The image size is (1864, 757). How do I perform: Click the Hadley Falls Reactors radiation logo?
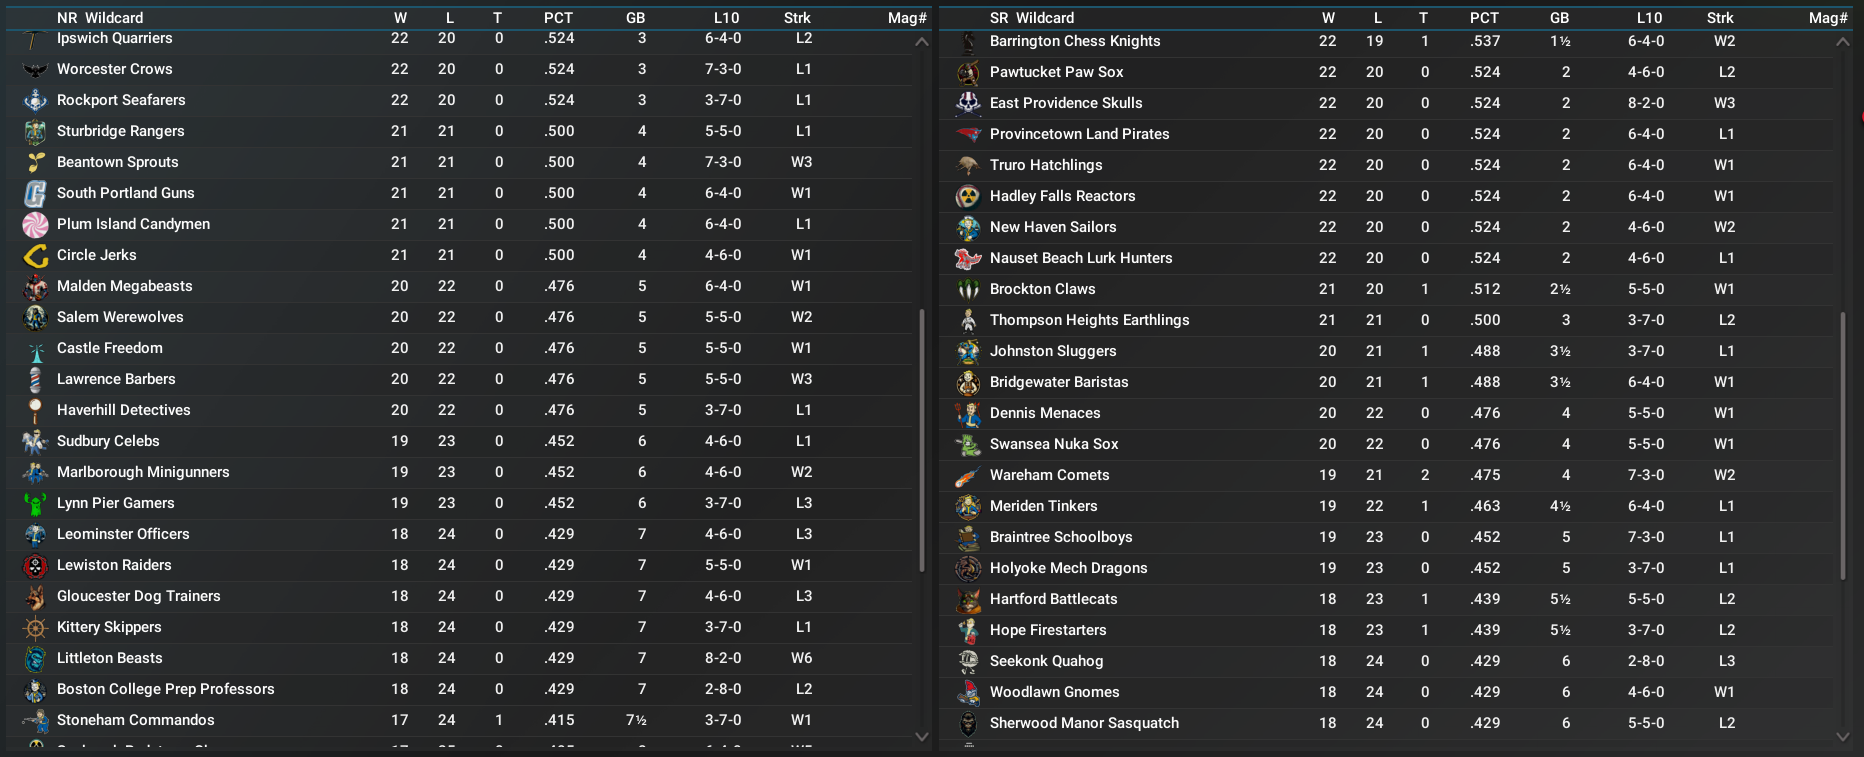pos(968,197)
